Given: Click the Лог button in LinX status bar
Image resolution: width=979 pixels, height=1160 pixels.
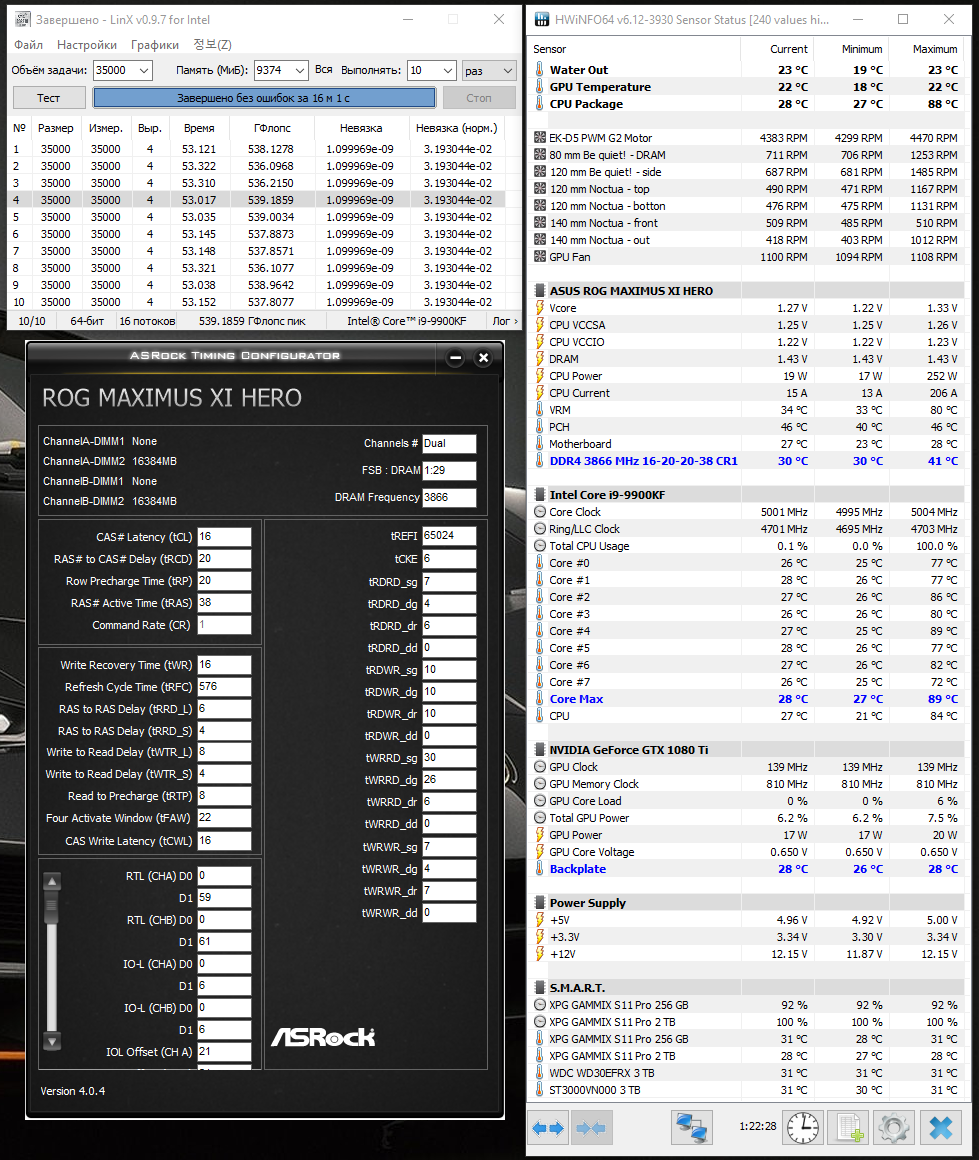Looking at the screenshot, I should pyautogui.click(x=505, y=321).
